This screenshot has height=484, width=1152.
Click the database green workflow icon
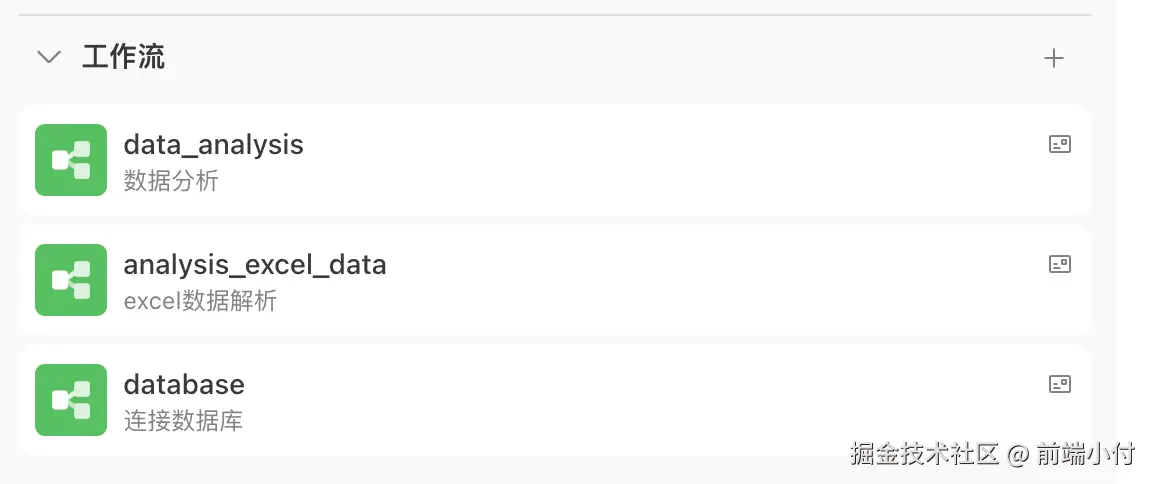[71, 400]
